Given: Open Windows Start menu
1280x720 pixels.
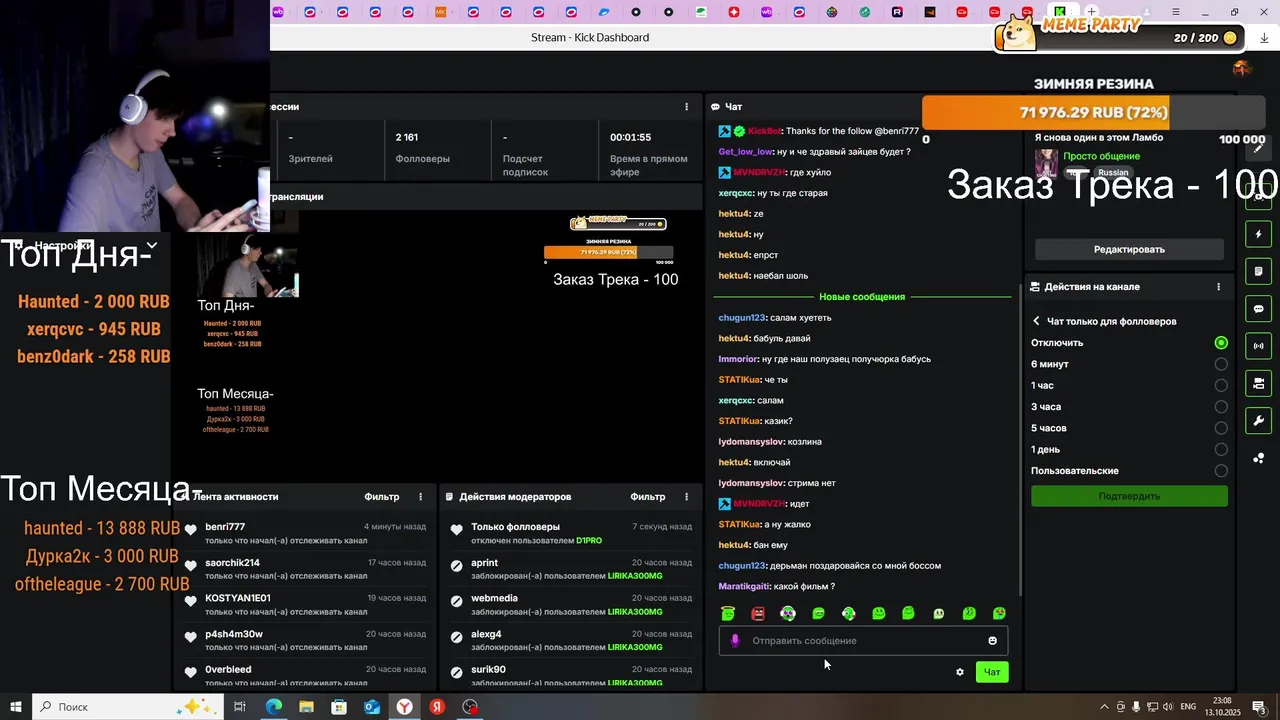Looking at the screenshot, I should pyautogui.click(x=16, y=707).
